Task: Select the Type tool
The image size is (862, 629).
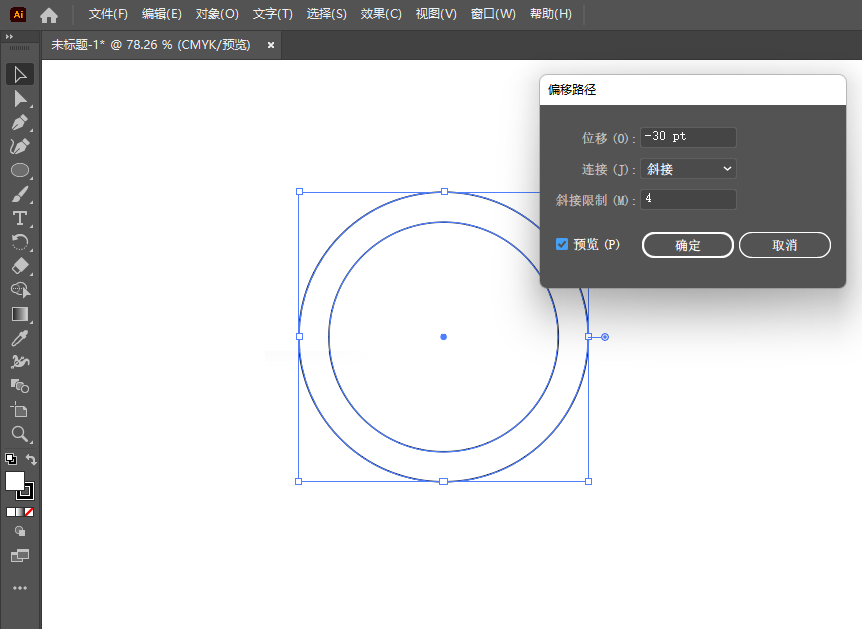Action: pyautogui.click(x=20, y=218)
